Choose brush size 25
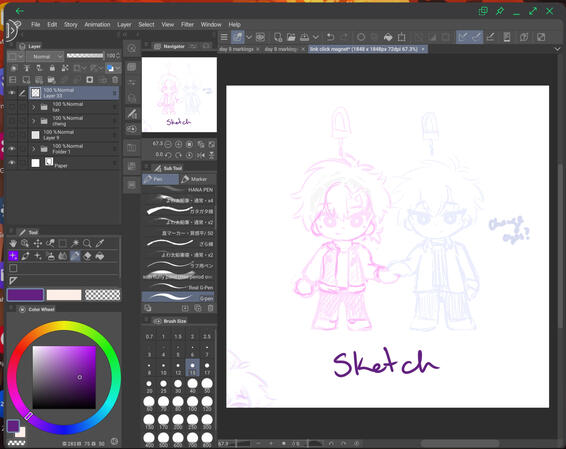The width and height of the screenshot is (566, 449). point(164,386)
